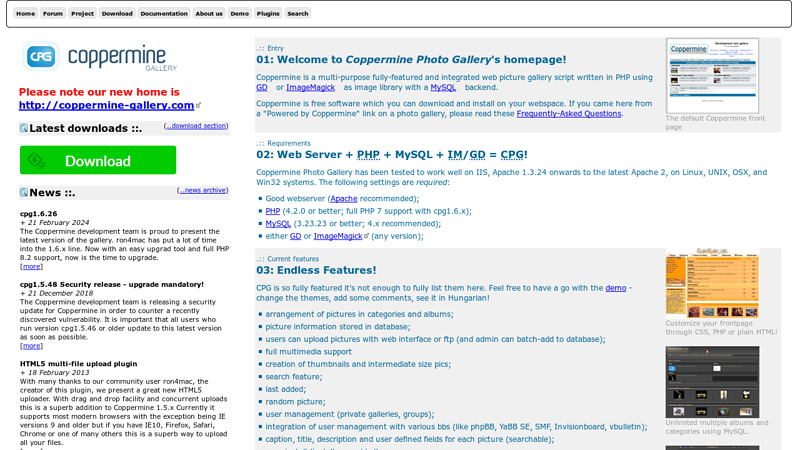Click 'full multimedia support' feature item

308,352
